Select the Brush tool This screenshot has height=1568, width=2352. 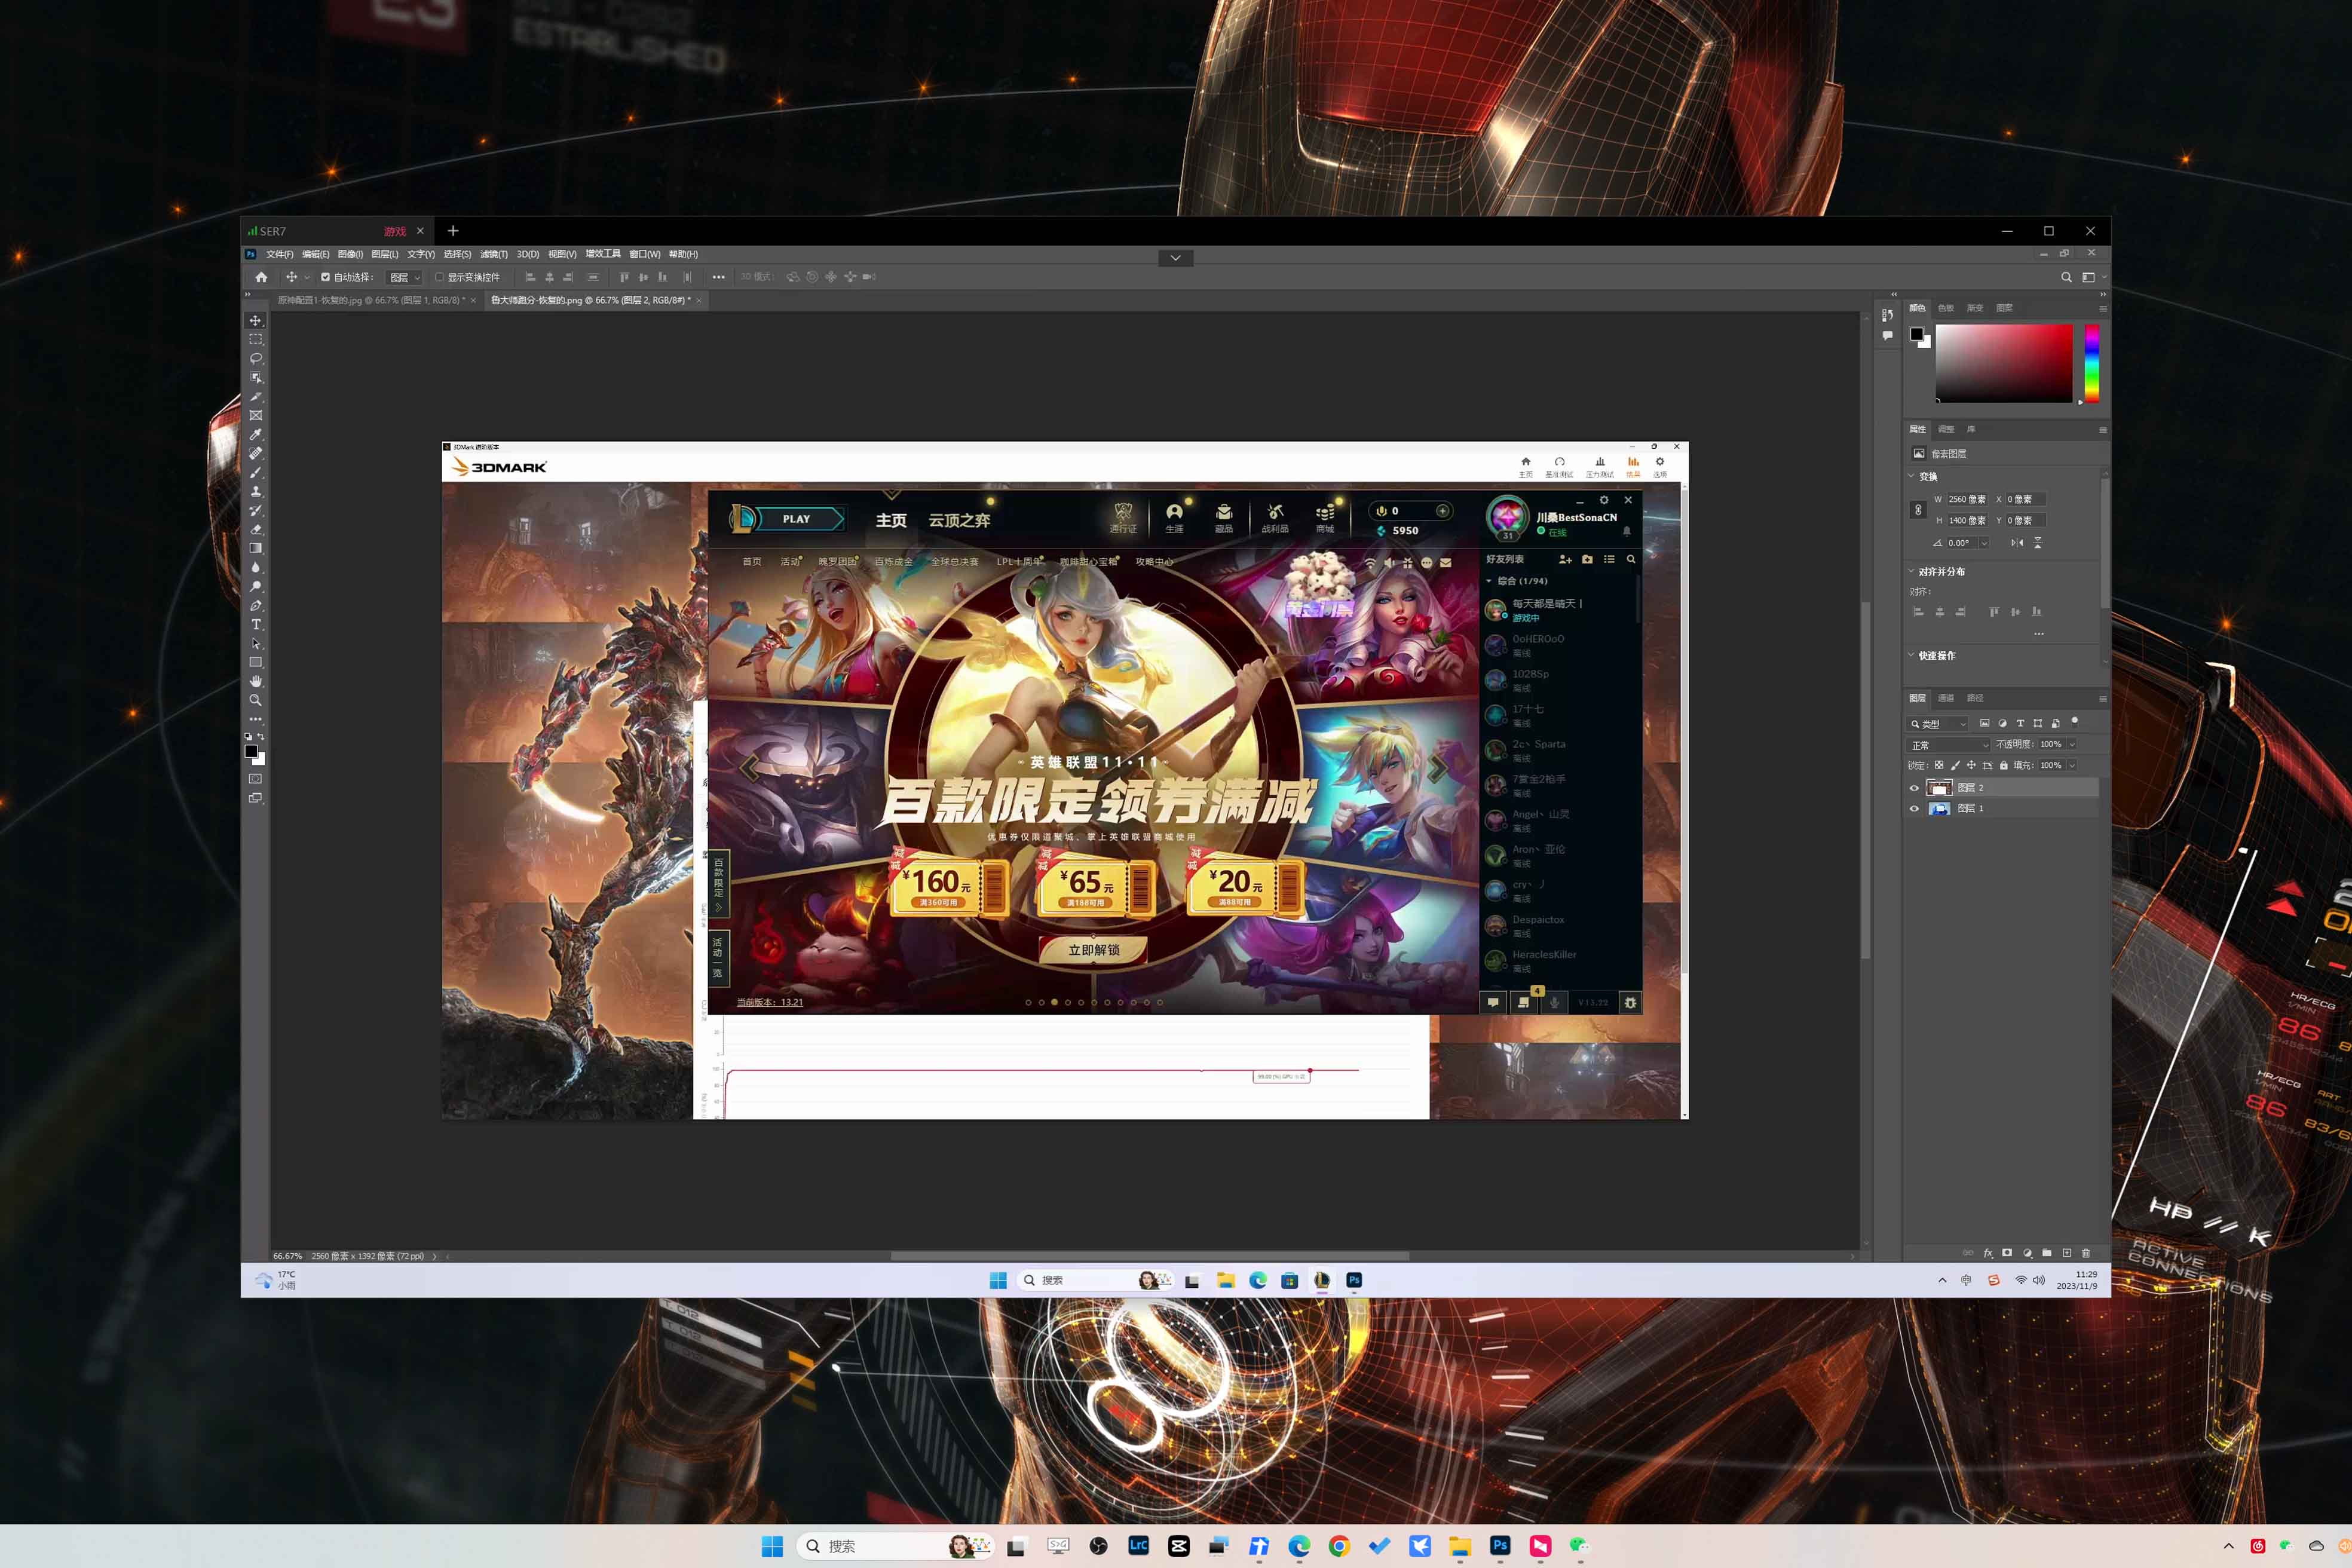[255, 472]
